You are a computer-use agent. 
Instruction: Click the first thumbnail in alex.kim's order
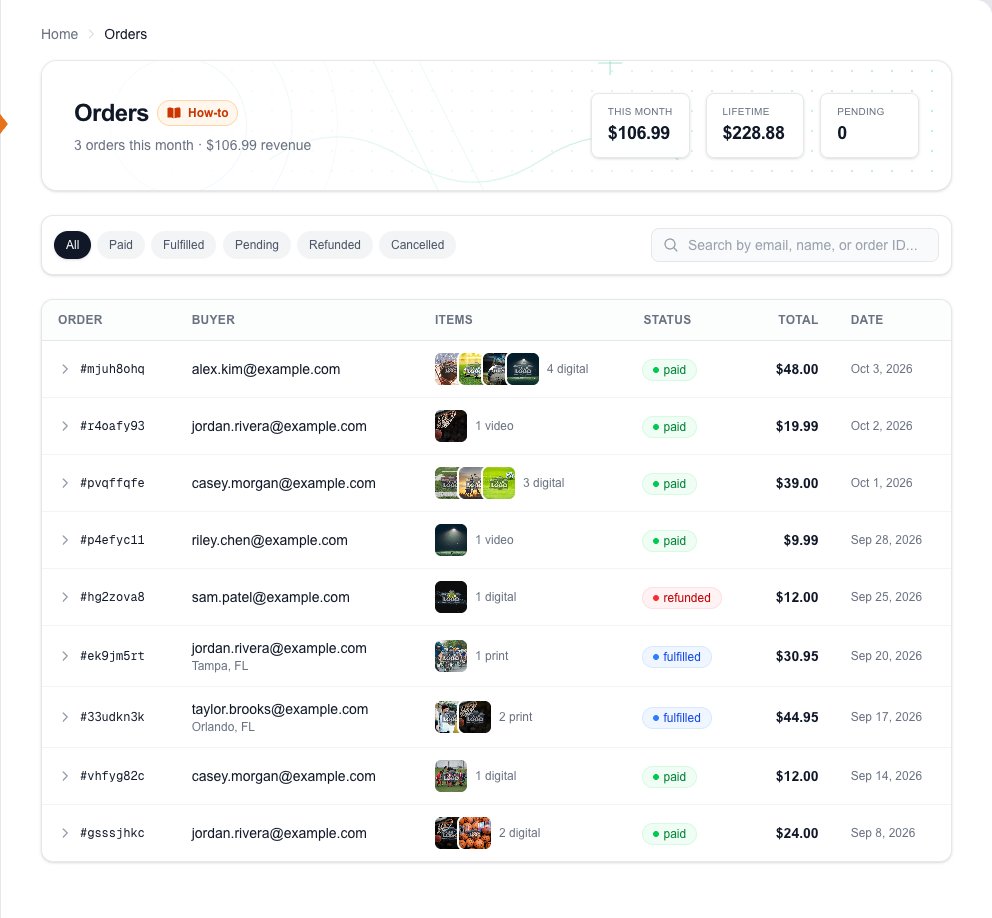point(446,369)
